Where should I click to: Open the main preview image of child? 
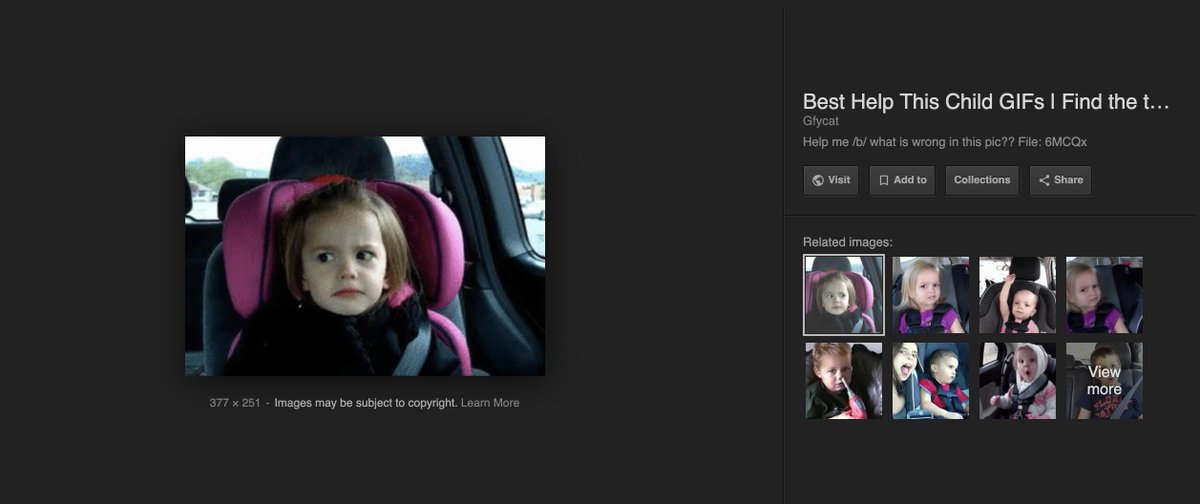point(365,256)
